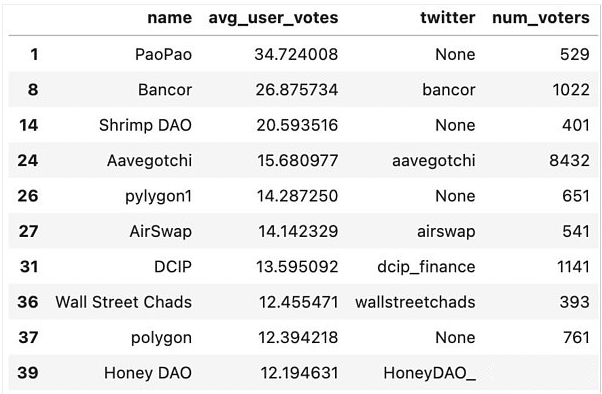This screenshot has width=602, height=394.
Task: Click the HoneyDAO_ twitter handle
Action: (429, 373)
